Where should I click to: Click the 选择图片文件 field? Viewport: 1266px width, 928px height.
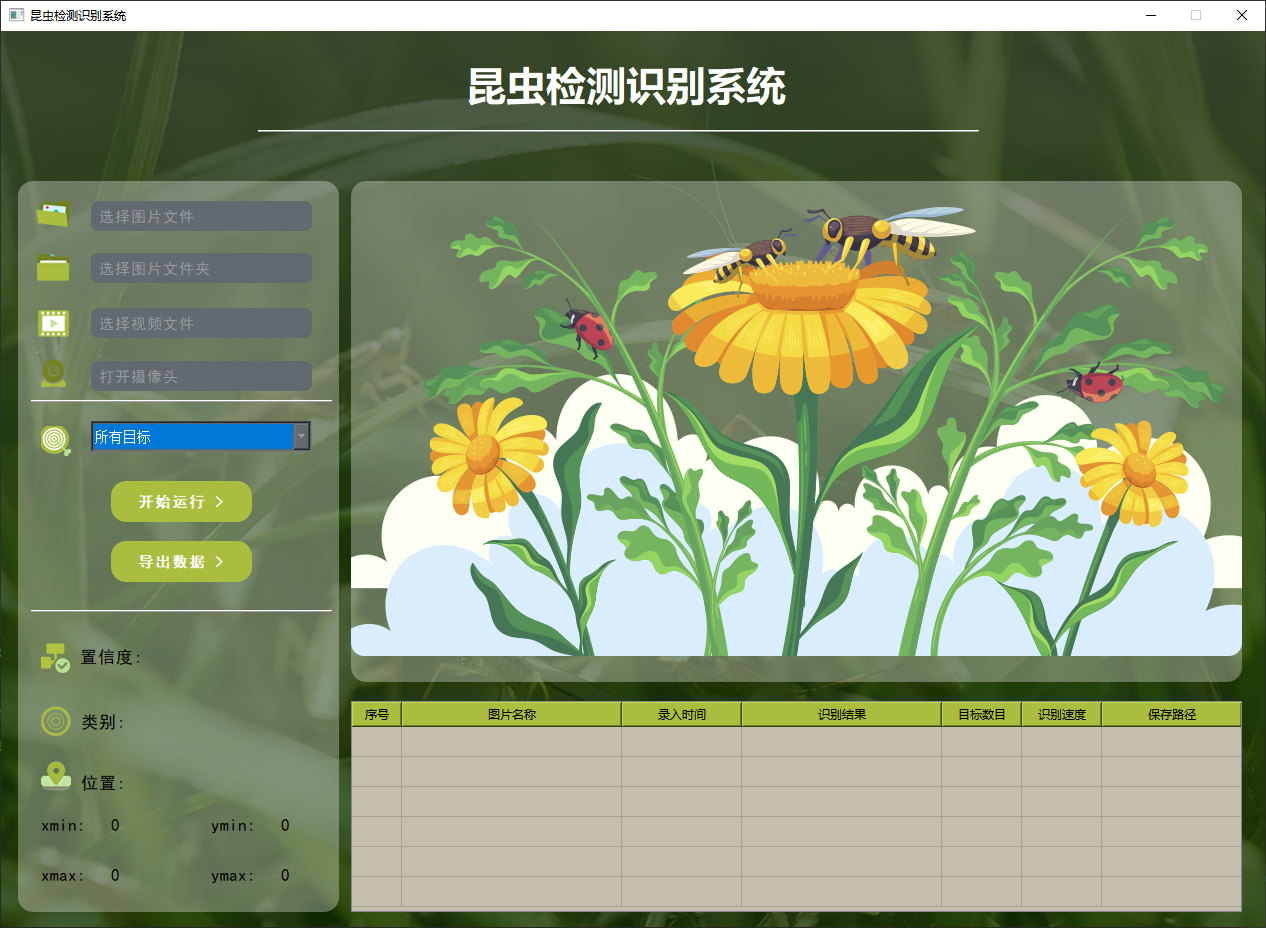(201, 216)
